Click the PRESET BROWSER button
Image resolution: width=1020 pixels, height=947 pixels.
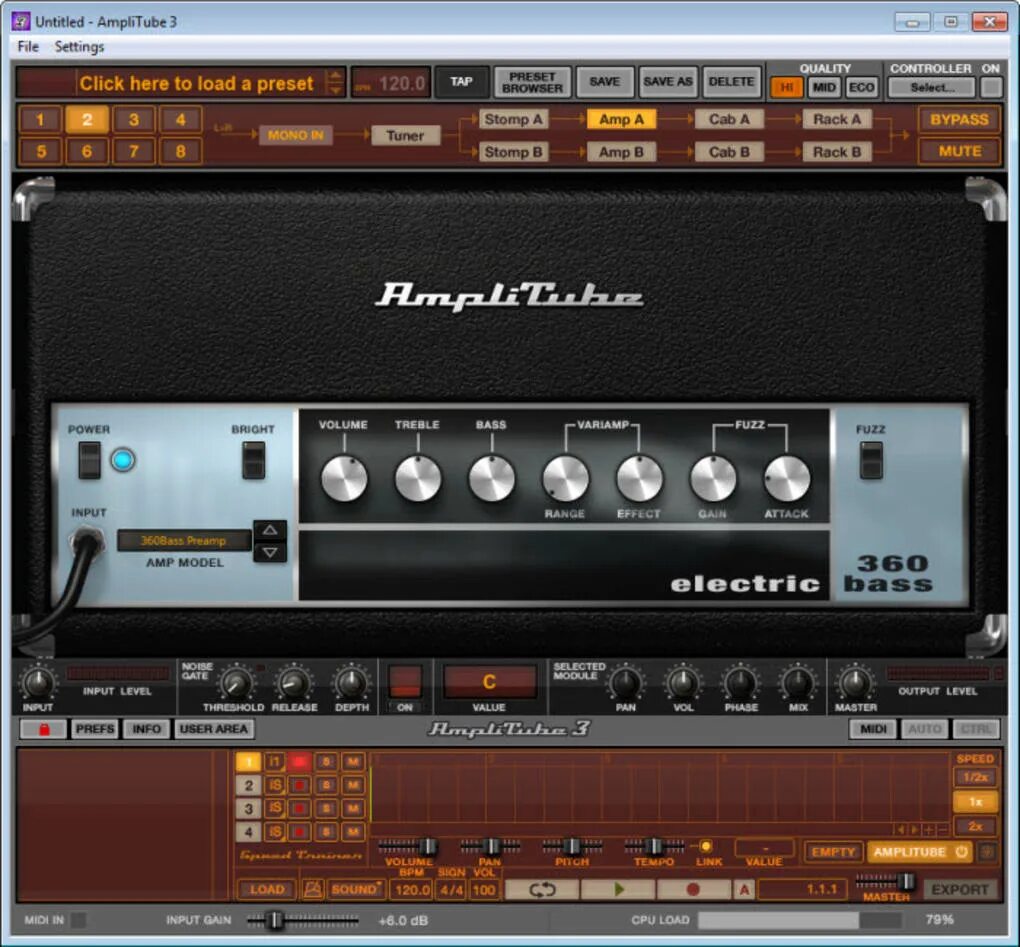[532, 82]
